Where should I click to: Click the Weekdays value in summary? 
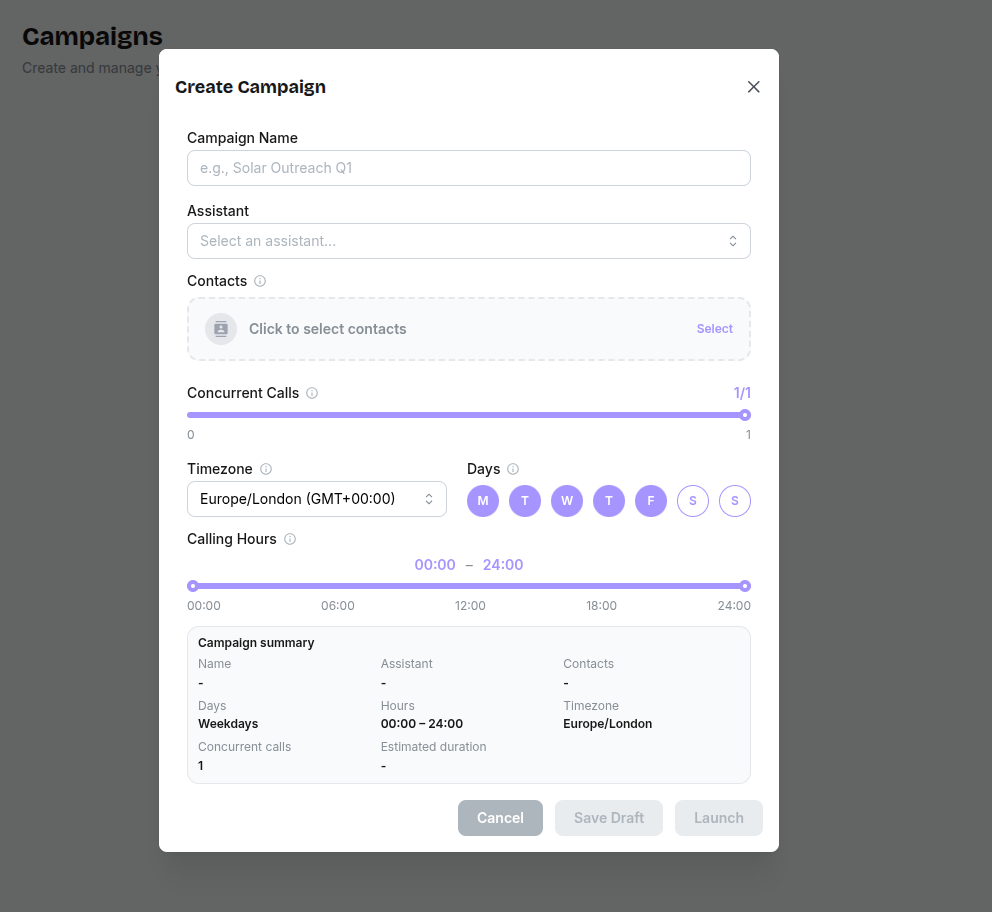[x=228, y=724]
